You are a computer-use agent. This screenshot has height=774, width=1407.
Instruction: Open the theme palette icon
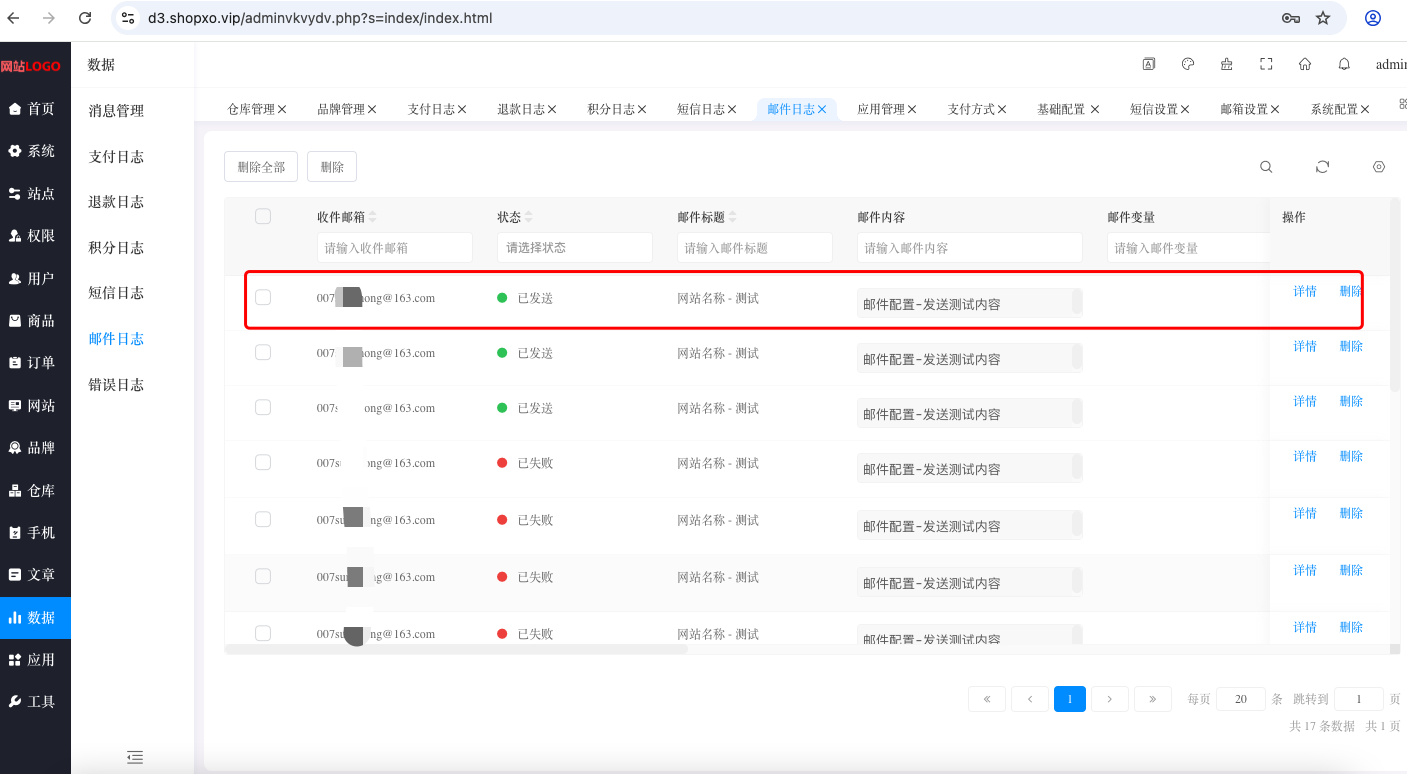point(1188,64)
